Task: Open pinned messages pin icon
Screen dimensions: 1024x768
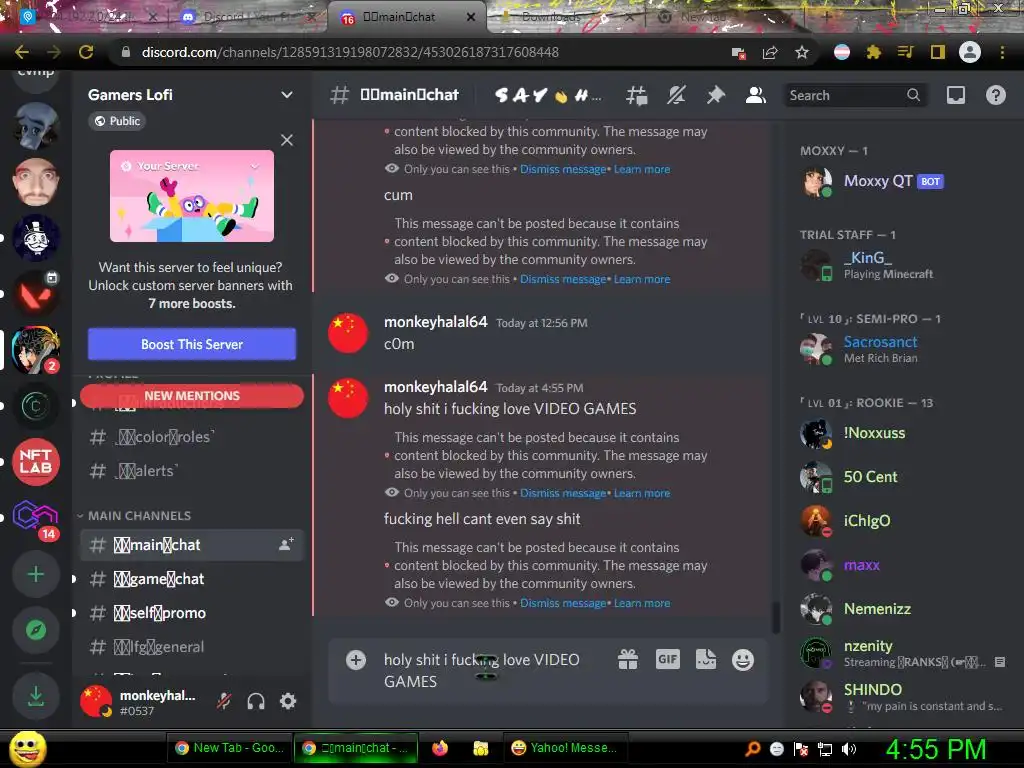Action: (716, 95)
